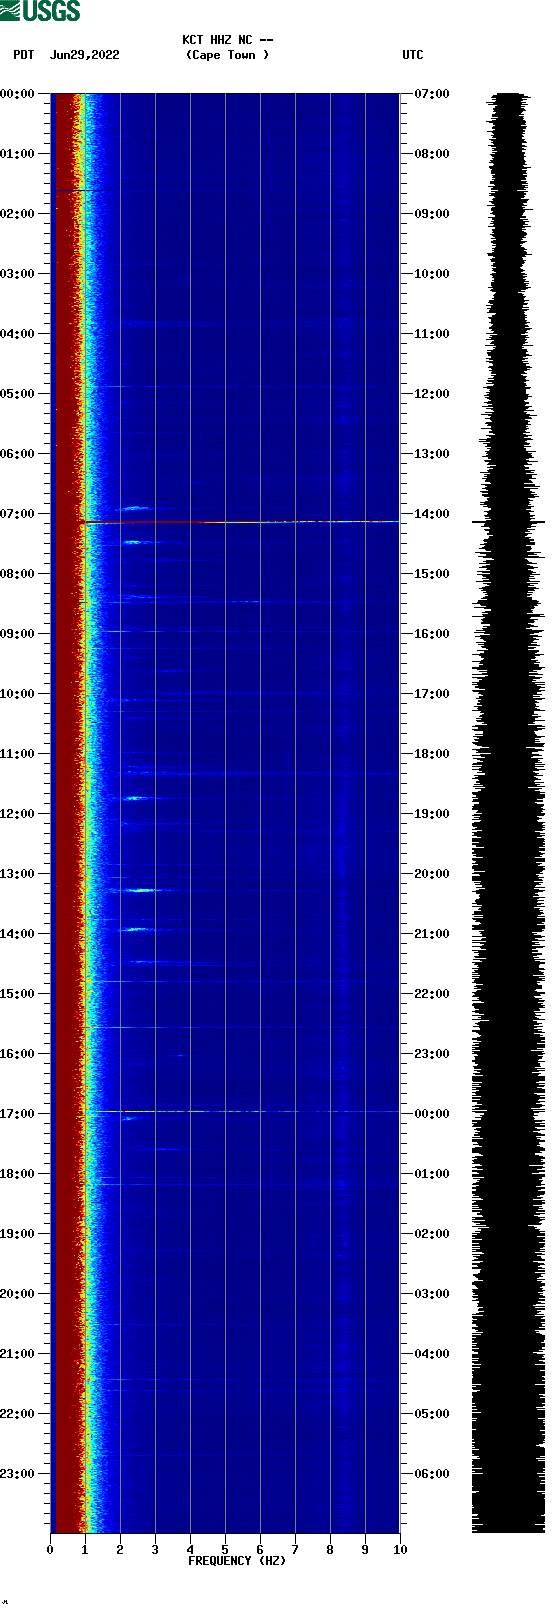Click the 2.5 Hz burst near 13:55 PDT
552x1613 pixels.
coord(135,930)
